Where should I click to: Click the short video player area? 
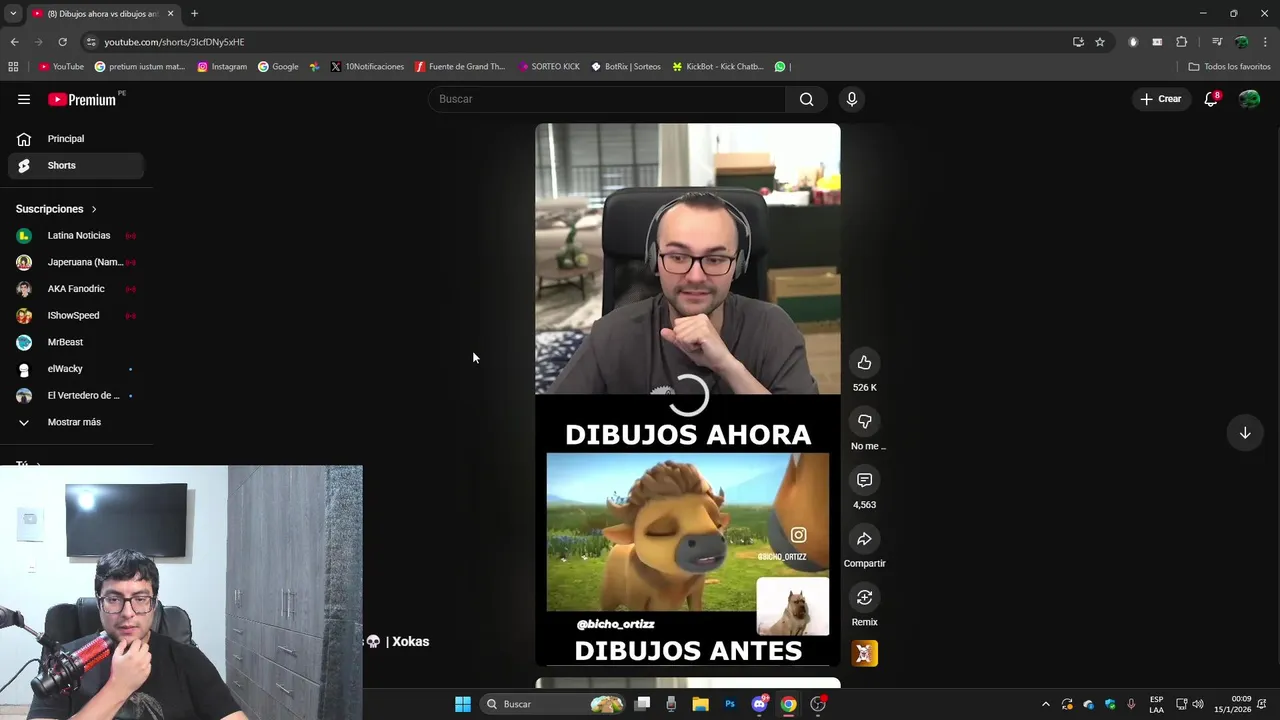[688, 395]
